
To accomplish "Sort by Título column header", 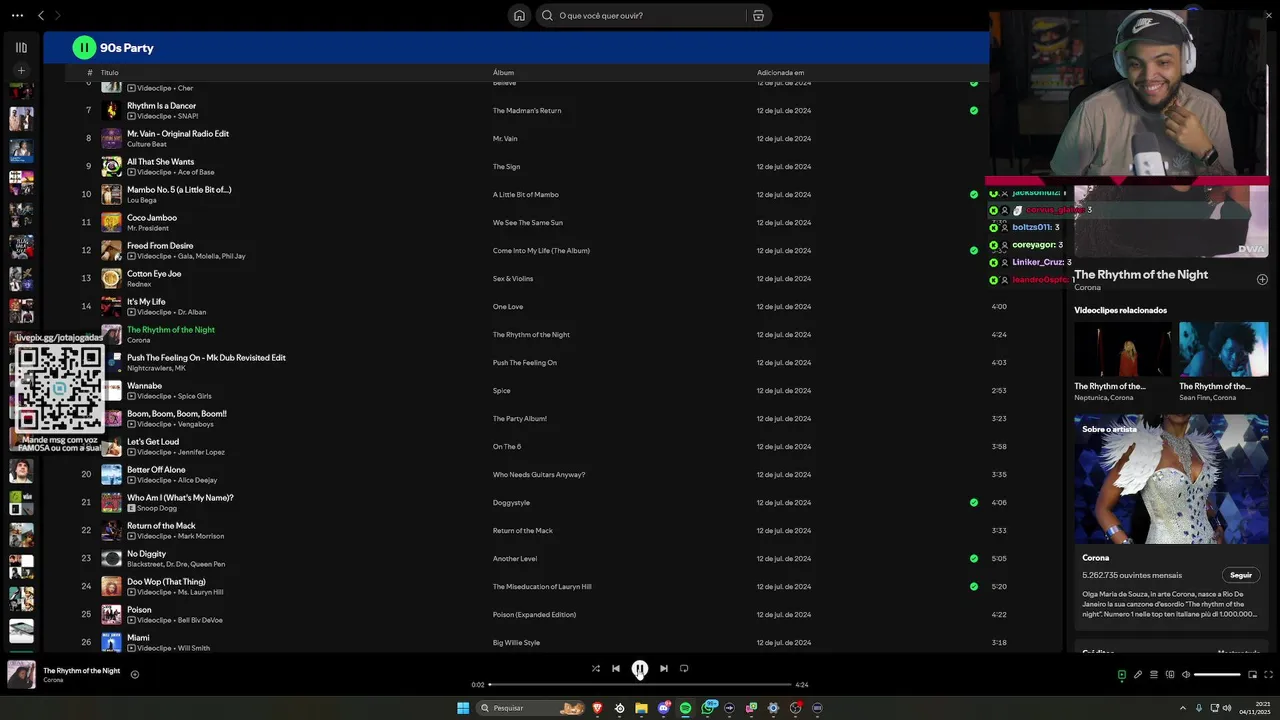I will [110, 72].
